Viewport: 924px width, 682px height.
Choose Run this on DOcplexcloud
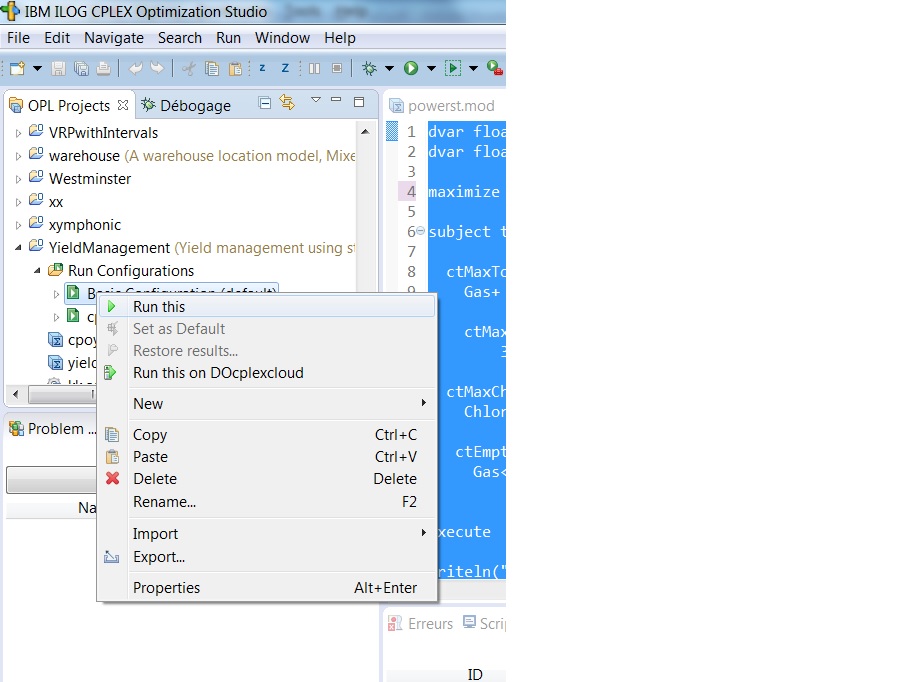point(267,373)
